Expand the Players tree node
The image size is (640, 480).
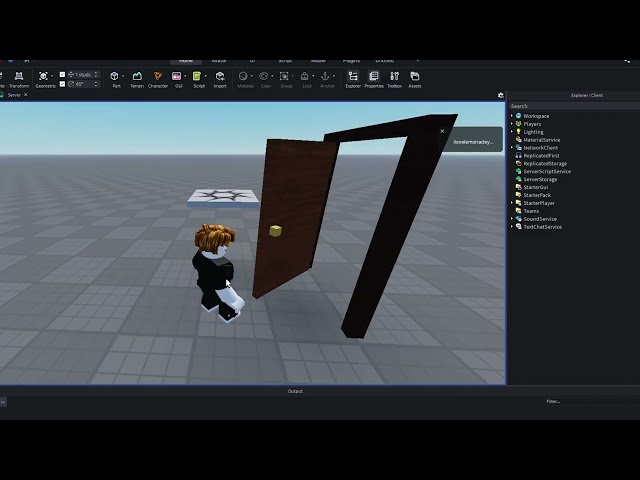512,124
